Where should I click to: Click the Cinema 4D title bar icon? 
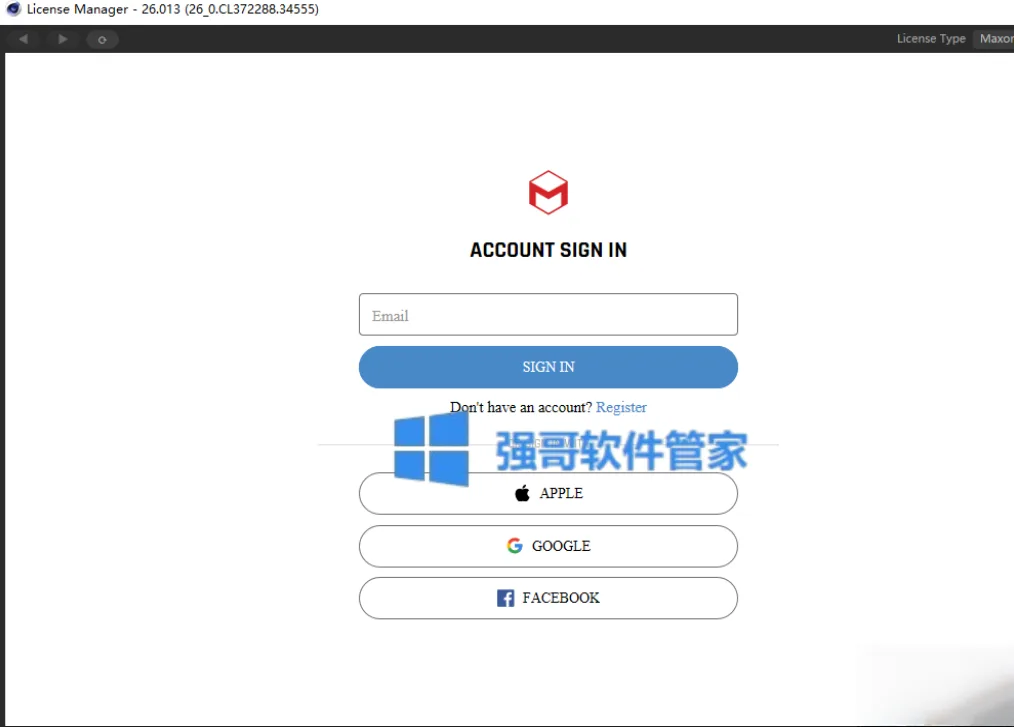pyautogui.click(x=13, y=9)
